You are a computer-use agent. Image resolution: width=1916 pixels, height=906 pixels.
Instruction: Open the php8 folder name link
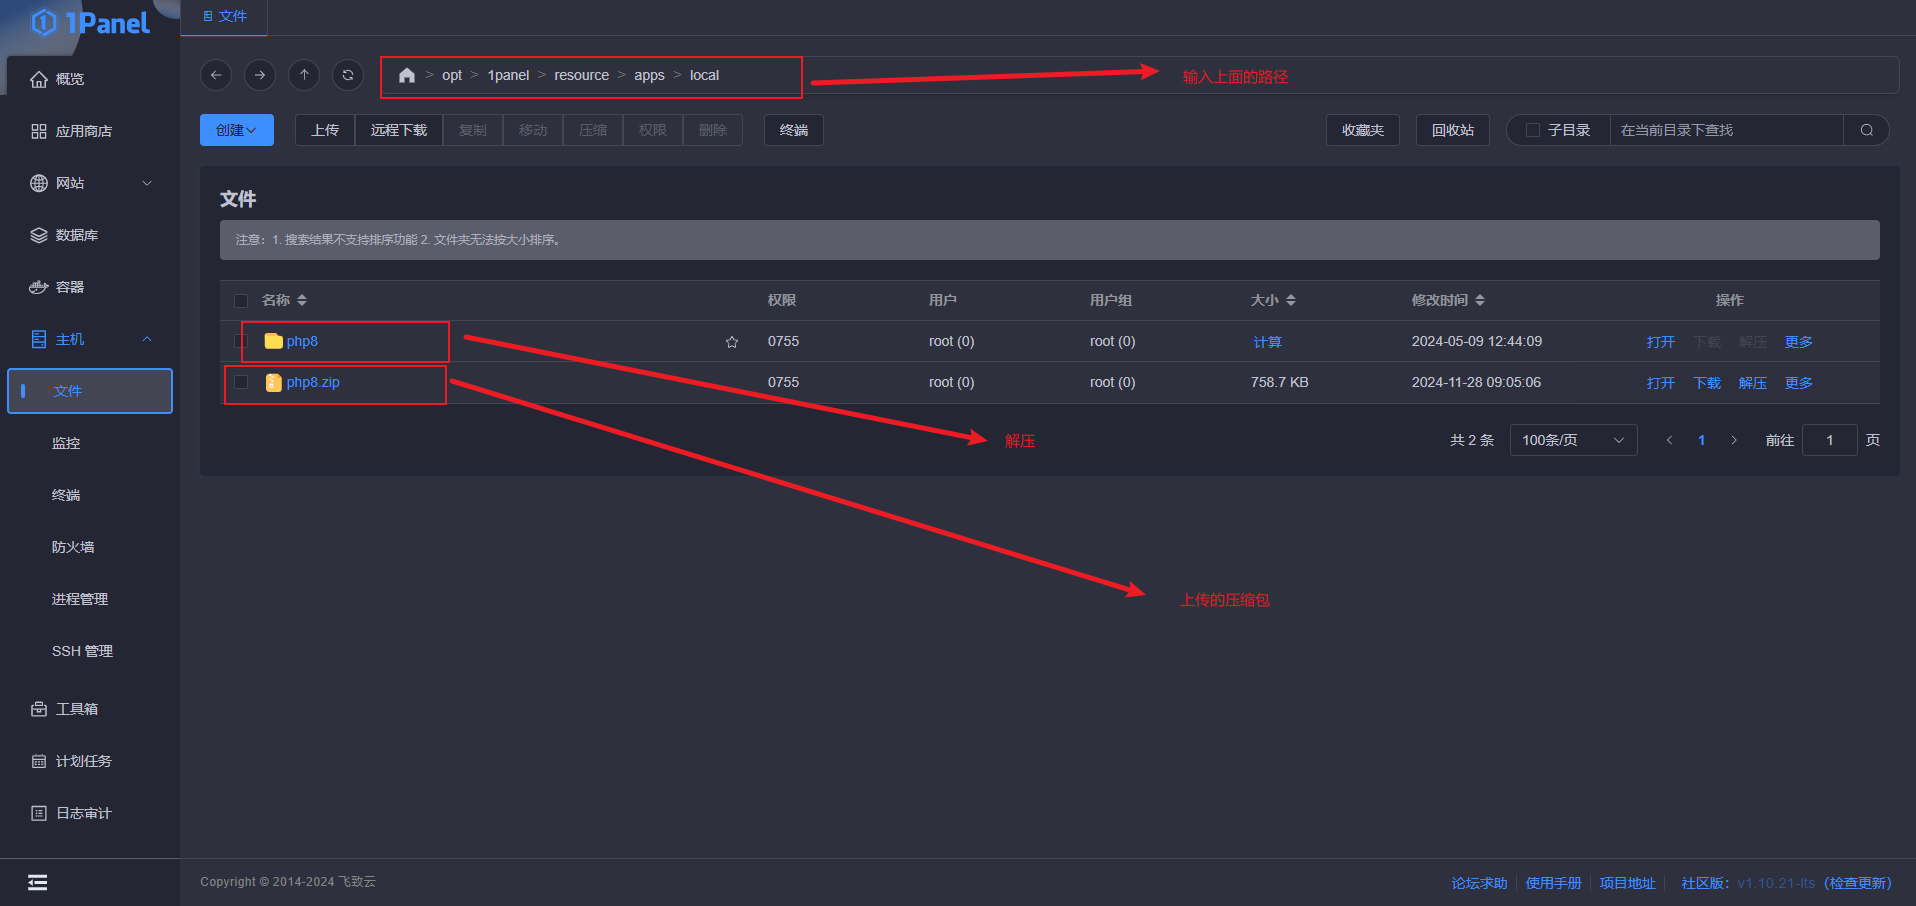[302, 341]
